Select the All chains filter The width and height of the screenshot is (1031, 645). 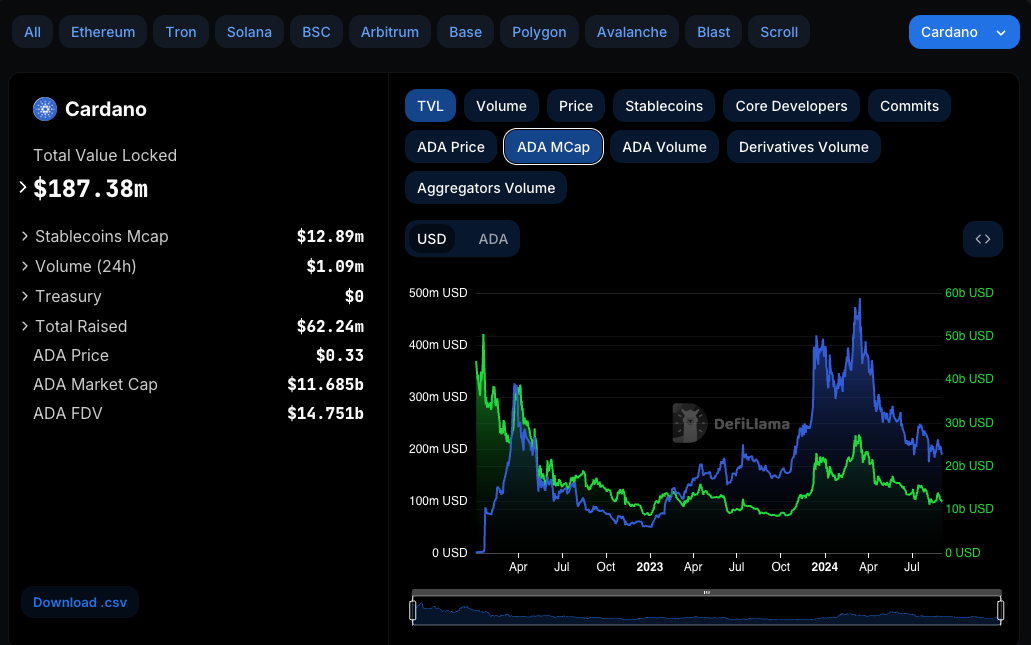32,32
